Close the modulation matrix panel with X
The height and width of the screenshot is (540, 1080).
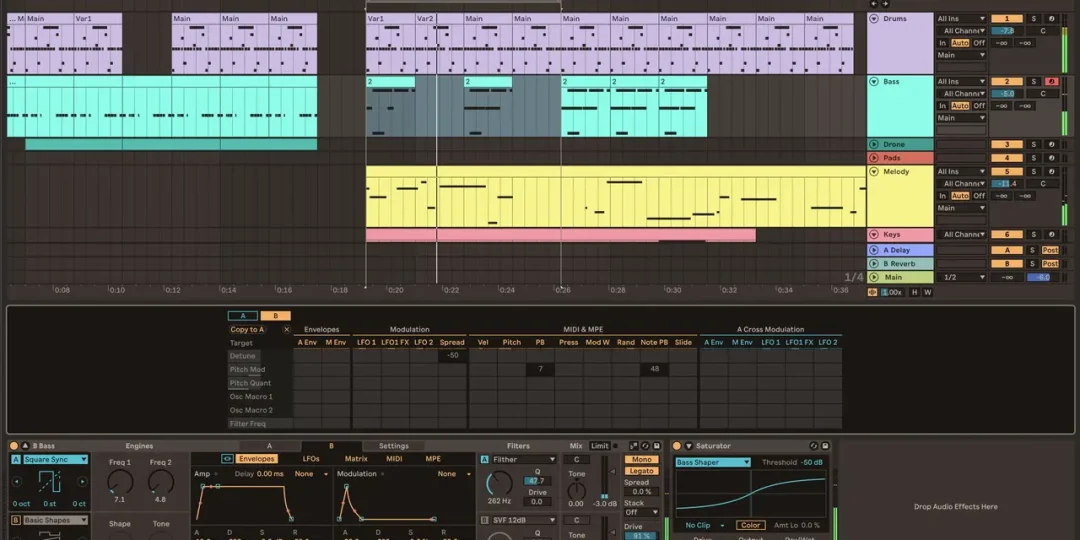pyautogui.click(x=287, y=330)
